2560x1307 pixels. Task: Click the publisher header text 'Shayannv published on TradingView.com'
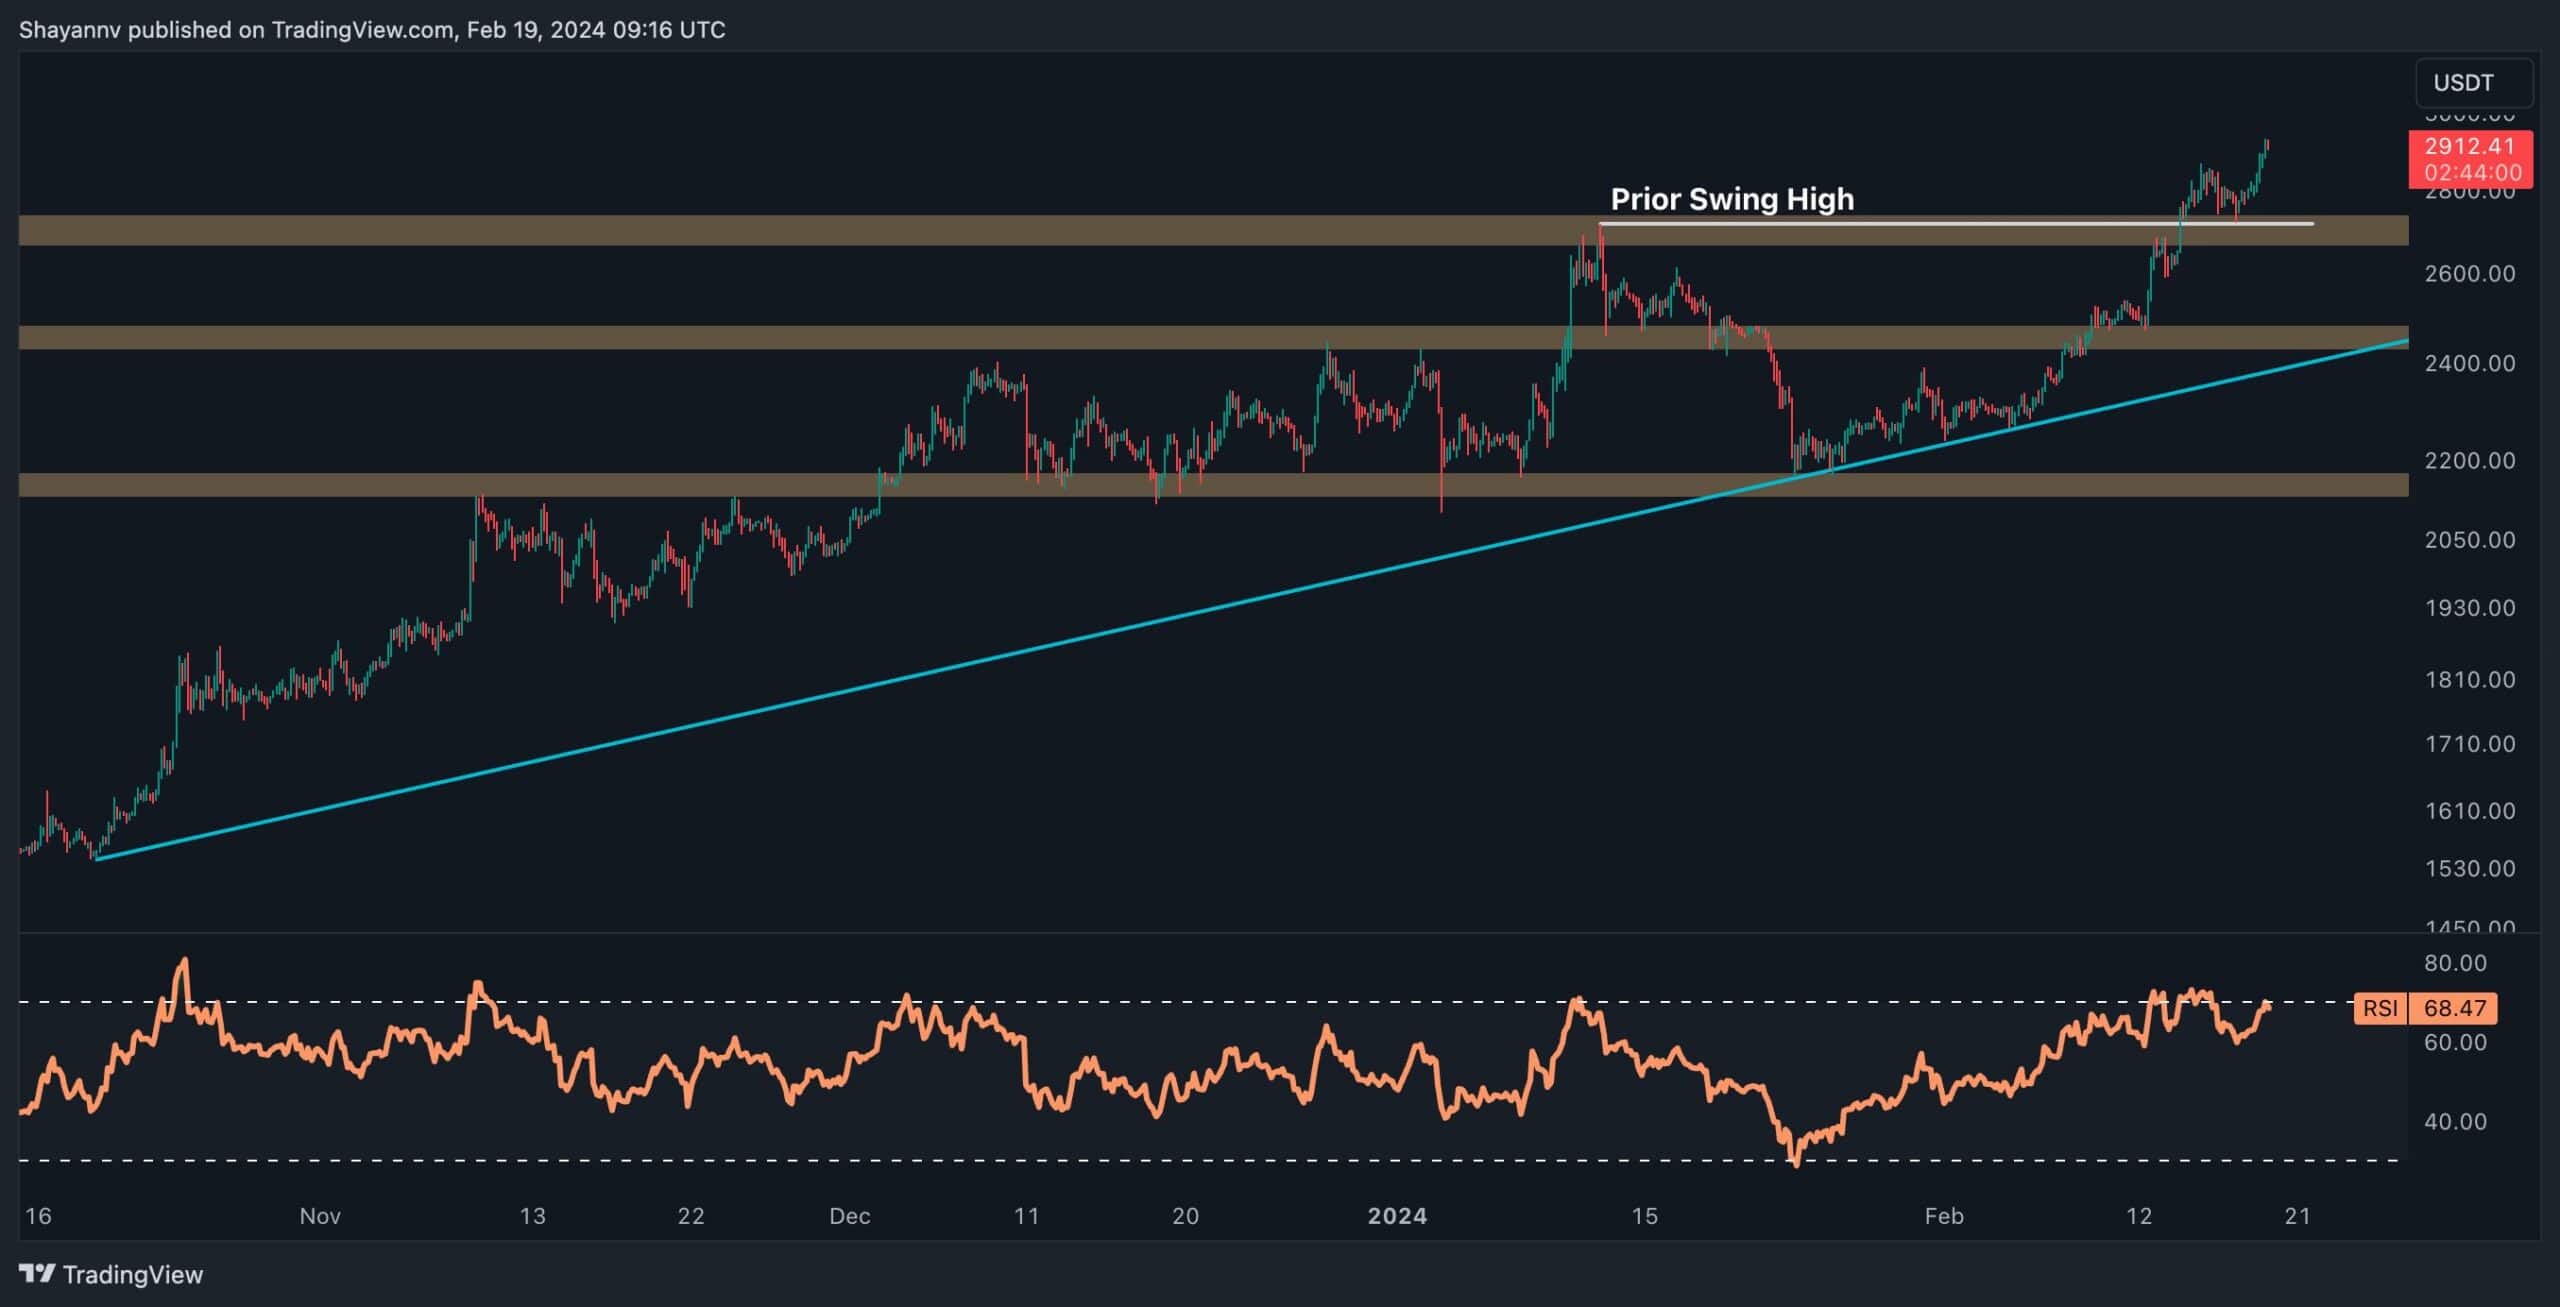click(x=237, y=30)
